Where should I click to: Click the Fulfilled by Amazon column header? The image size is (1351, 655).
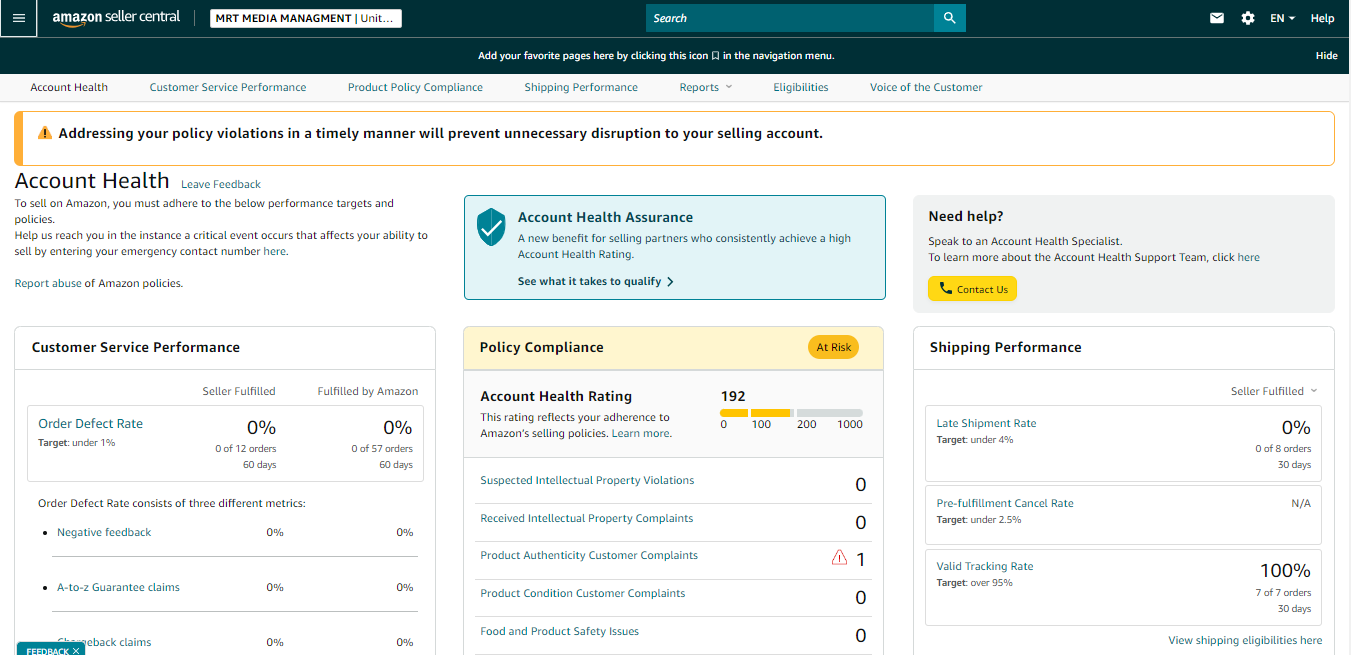pyautogui.click(x=368, y=391)
